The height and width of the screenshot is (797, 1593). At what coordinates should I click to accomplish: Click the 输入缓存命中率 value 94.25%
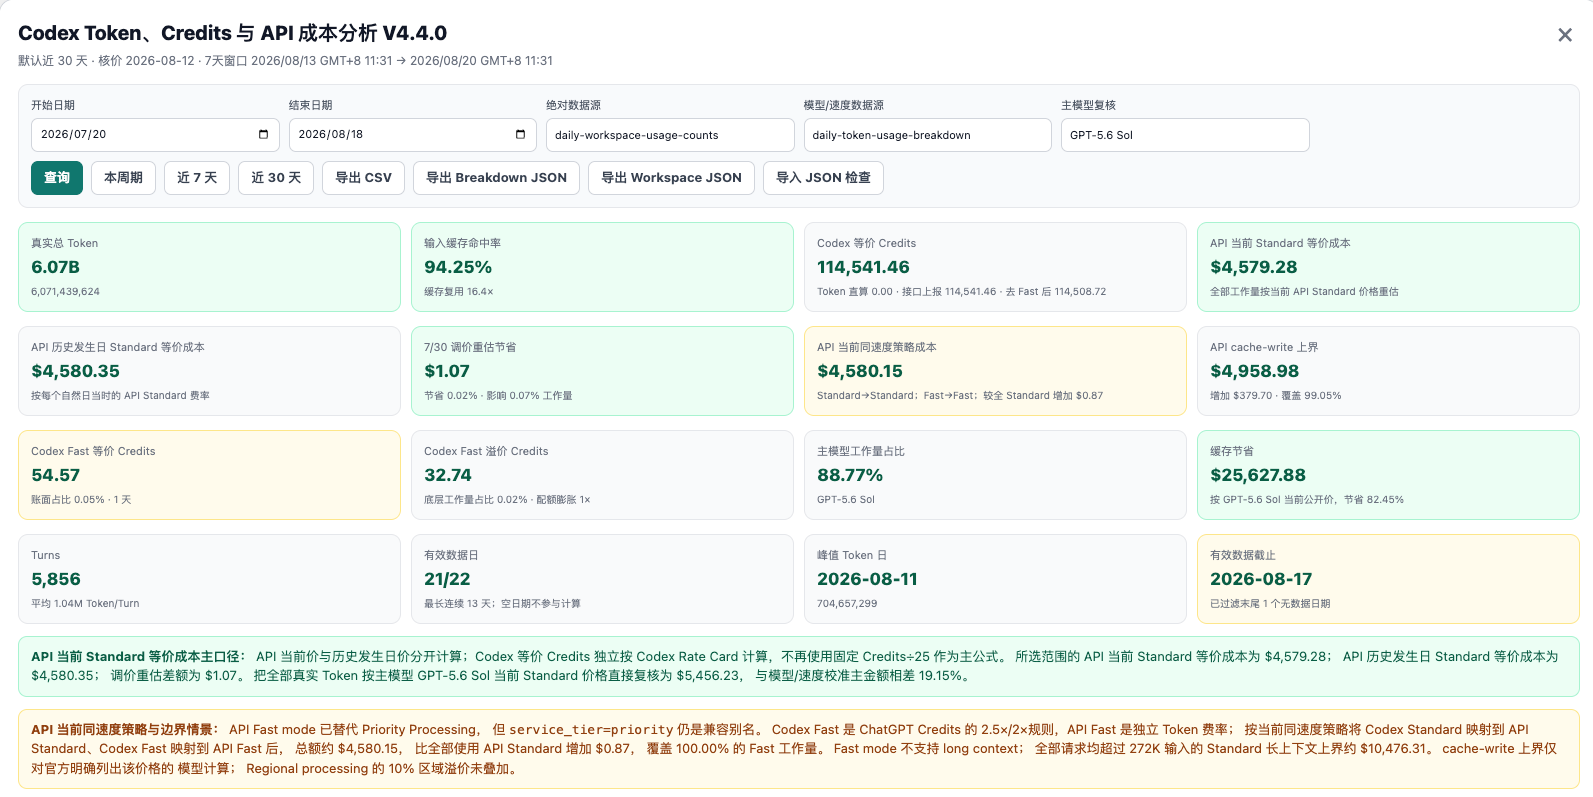pos(458,267)
